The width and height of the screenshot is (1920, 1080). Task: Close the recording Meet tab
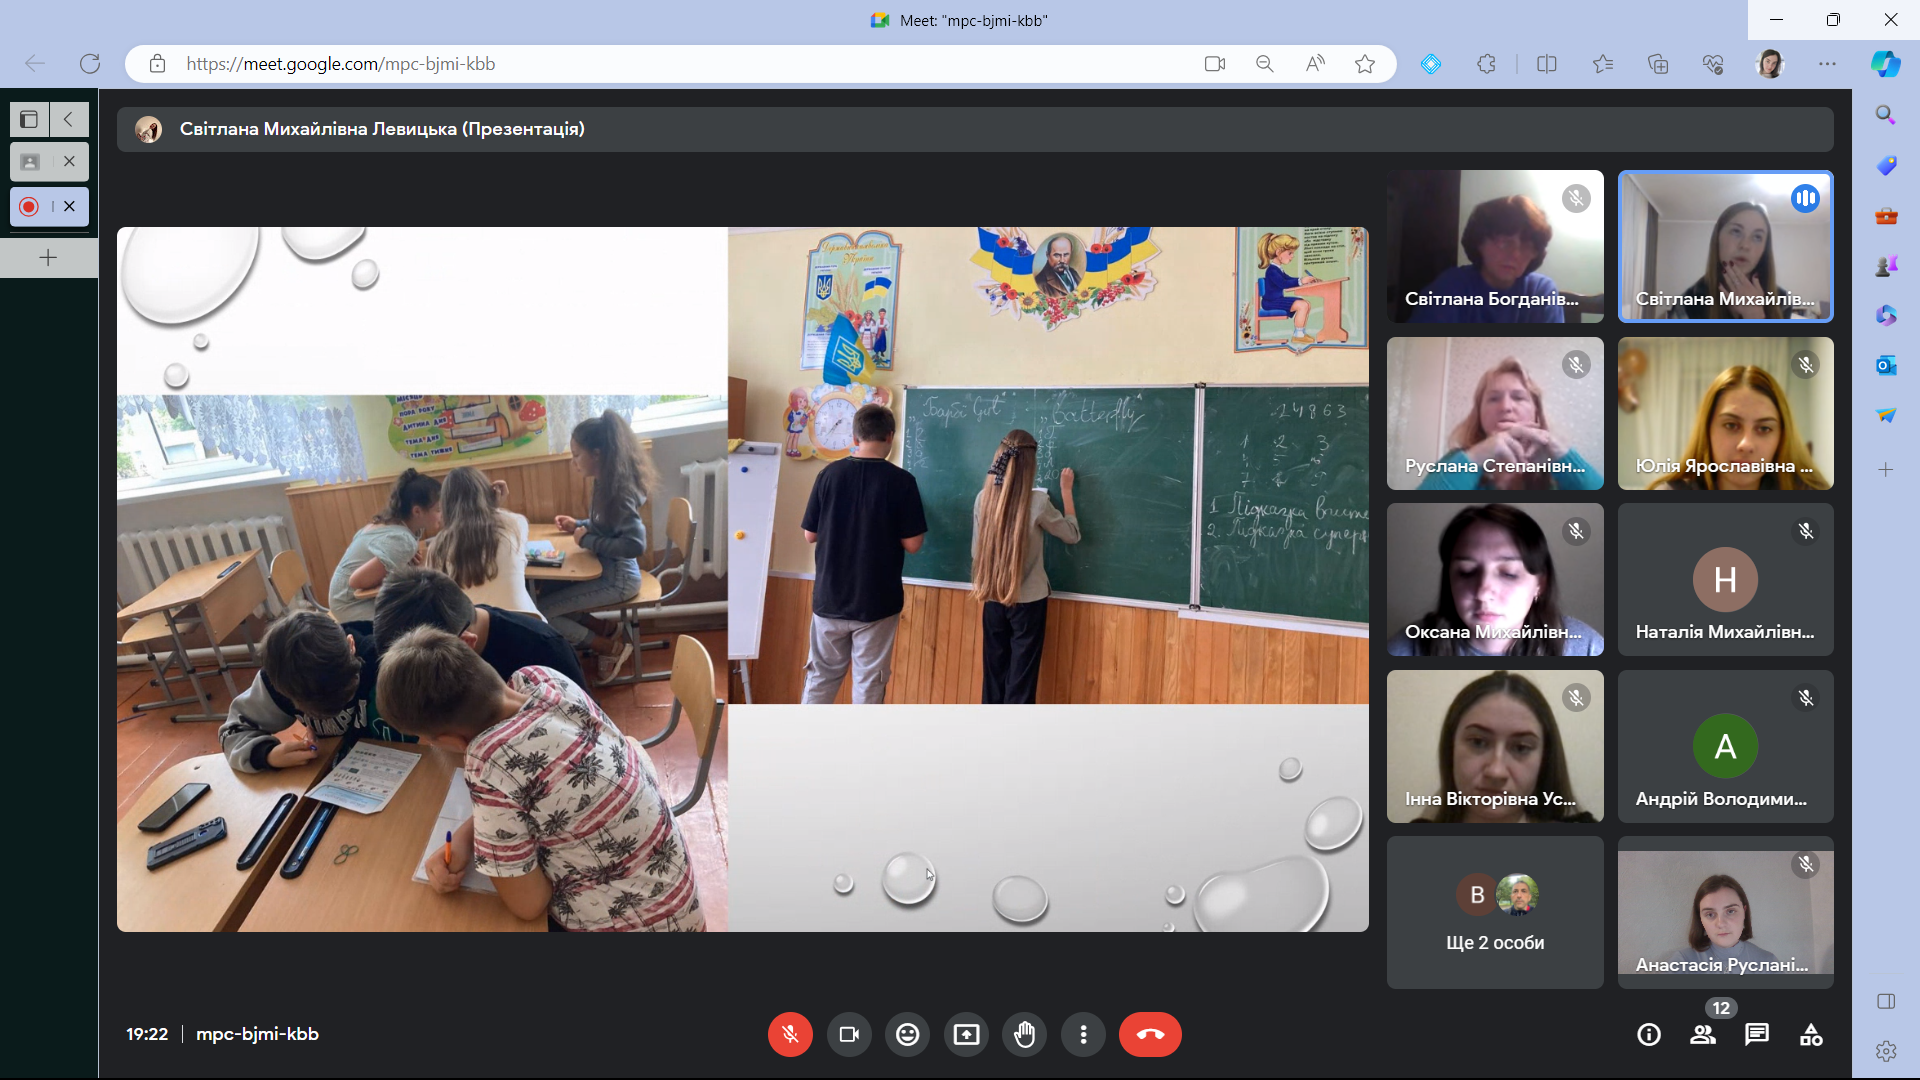(x=69, y=206)
